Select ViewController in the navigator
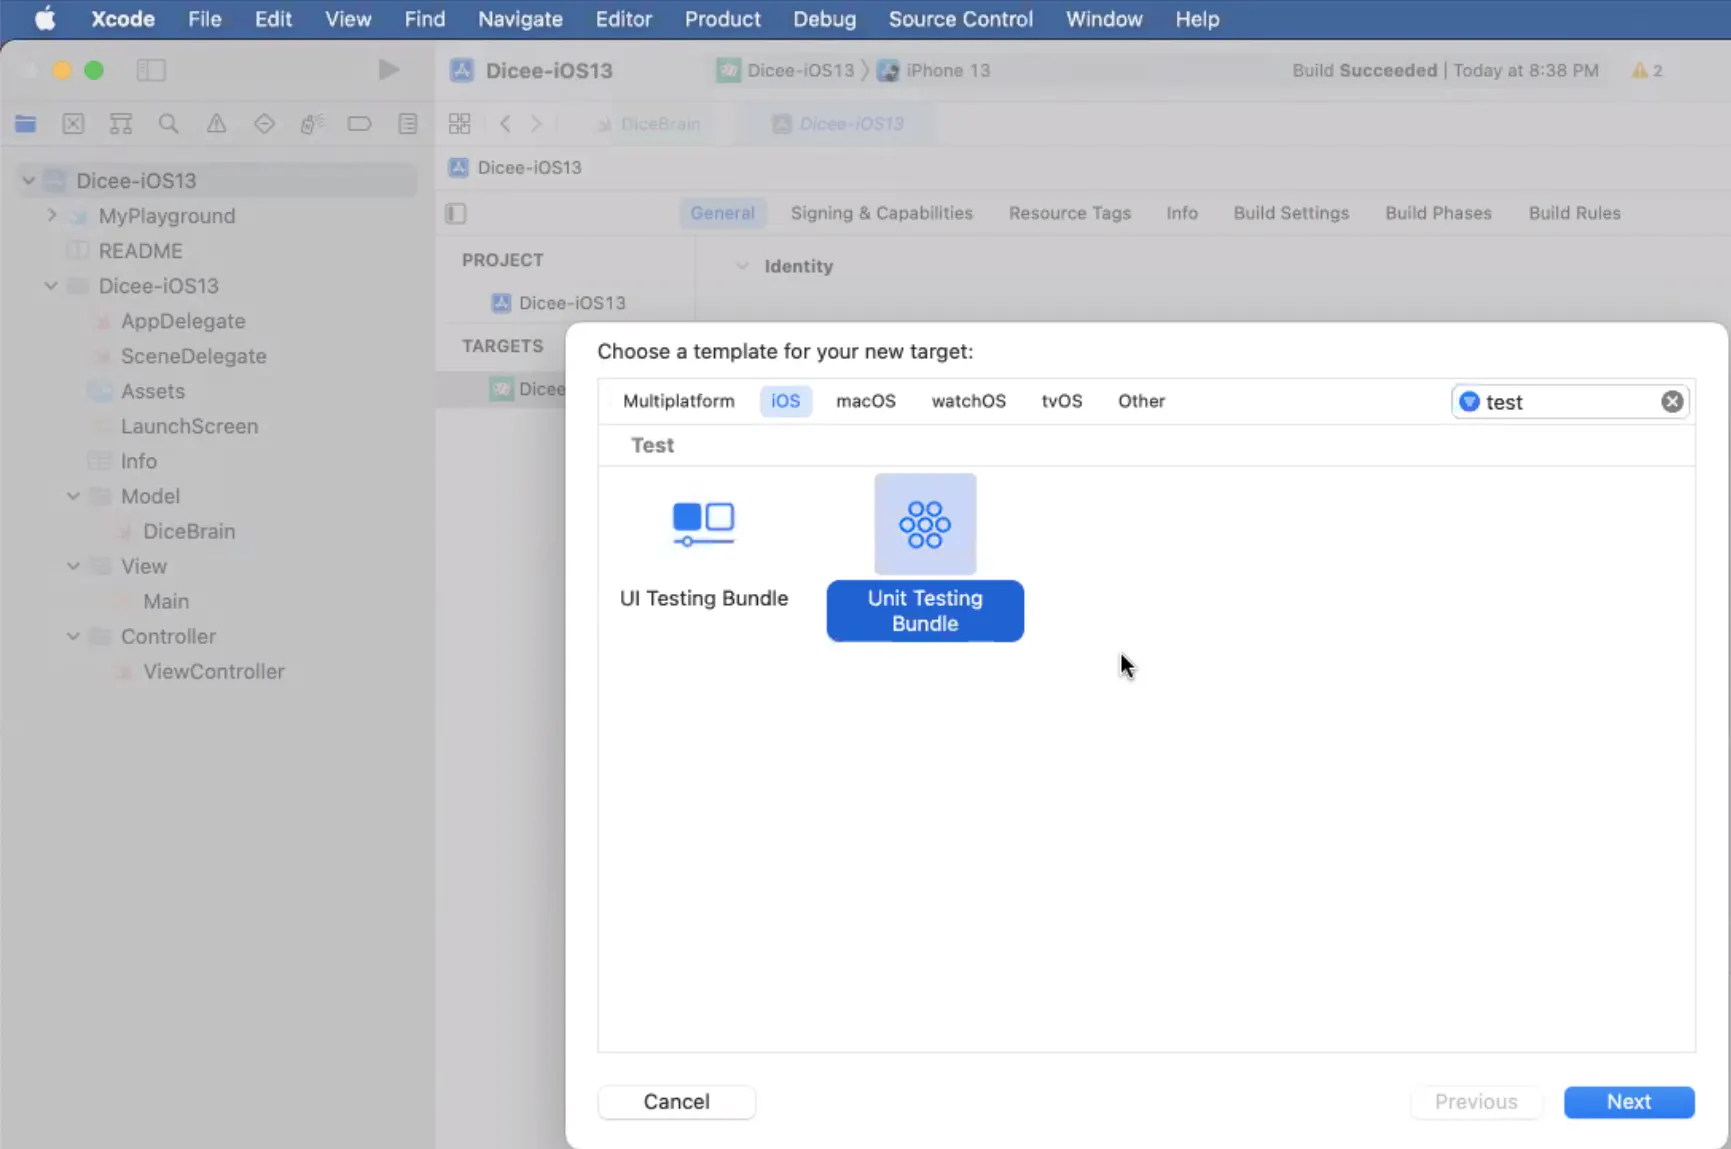Image resolution: width=1731 pixels, height=1149 pixels. (213, 671)
